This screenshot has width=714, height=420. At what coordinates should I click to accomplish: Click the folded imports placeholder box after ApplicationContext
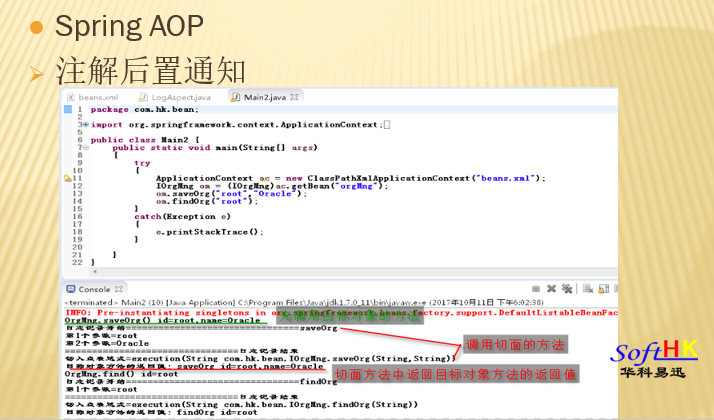tap(387, 125)
